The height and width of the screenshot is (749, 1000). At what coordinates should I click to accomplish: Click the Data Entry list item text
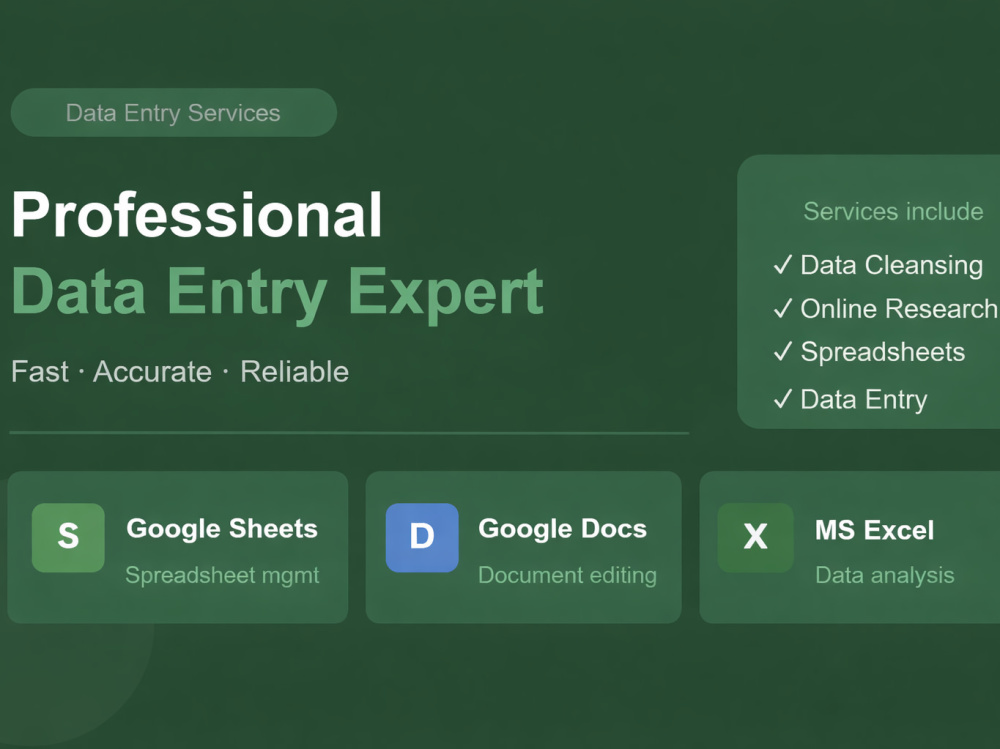[x=864, y=399]
